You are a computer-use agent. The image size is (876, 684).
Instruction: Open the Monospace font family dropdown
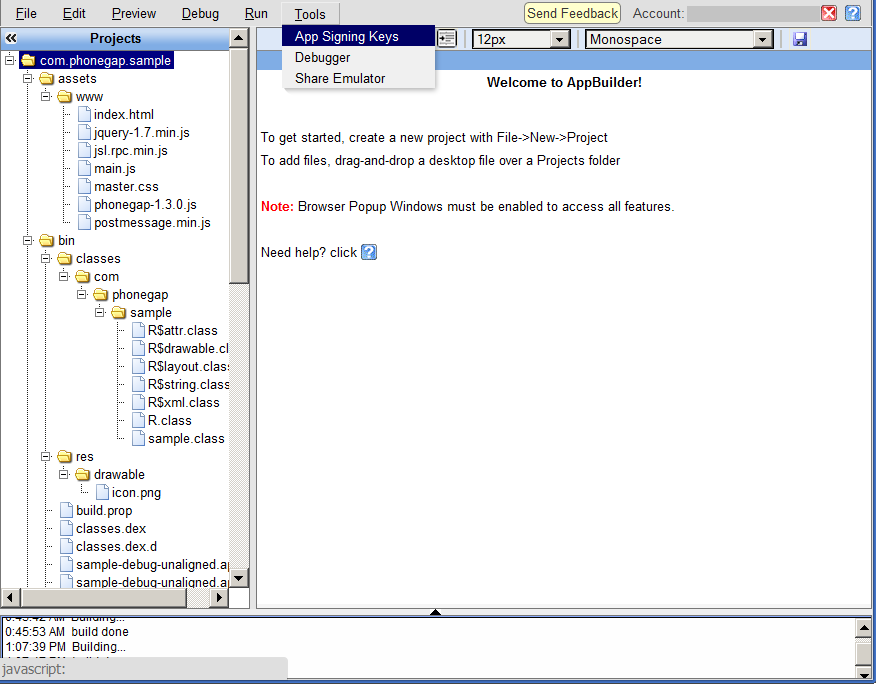tap(761, 39)
